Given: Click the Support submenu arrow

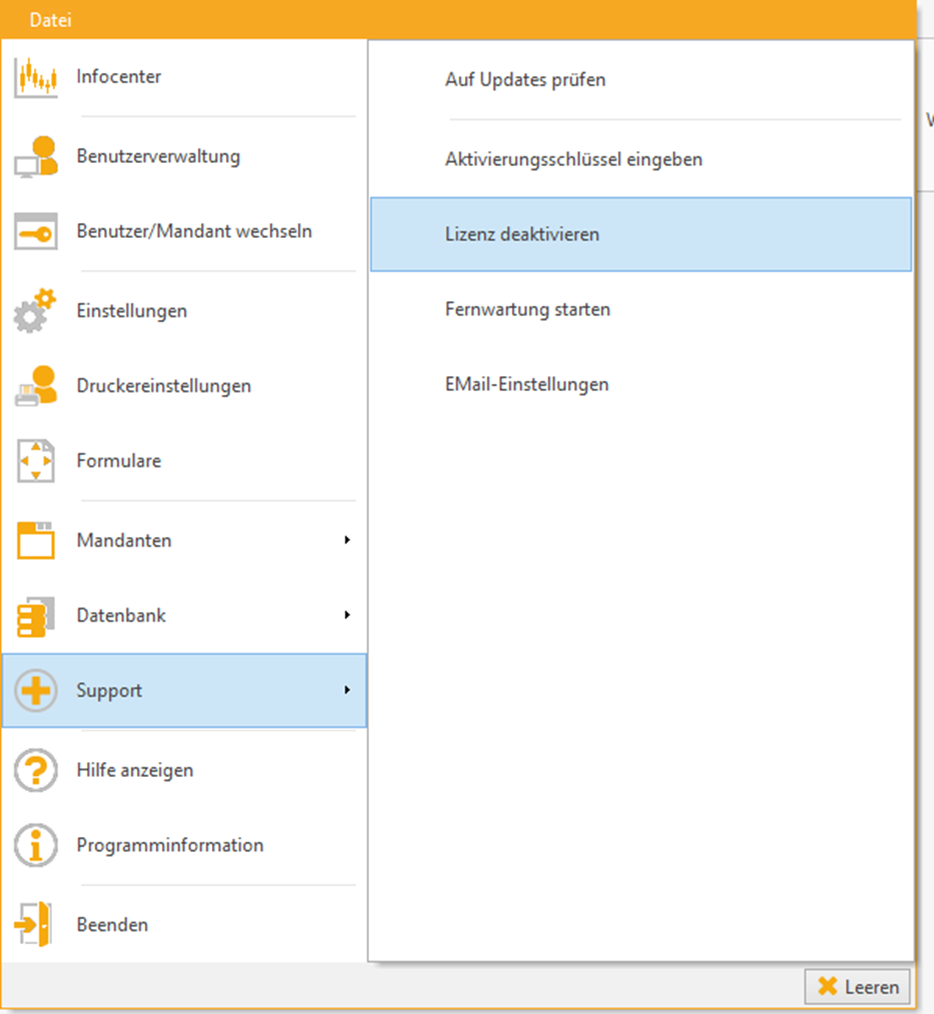Looking at the screenshot, I should click(347, 690).
